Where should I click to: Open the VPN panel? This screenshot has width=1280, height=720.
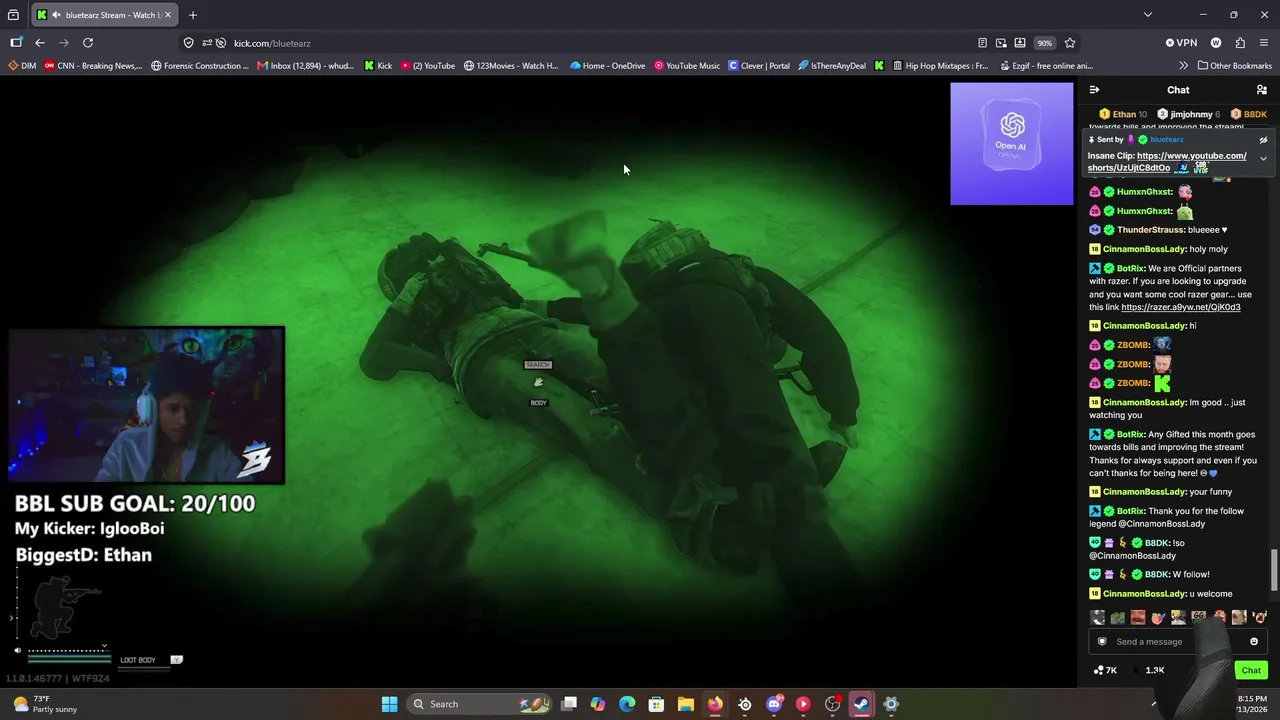point(1181,43)
